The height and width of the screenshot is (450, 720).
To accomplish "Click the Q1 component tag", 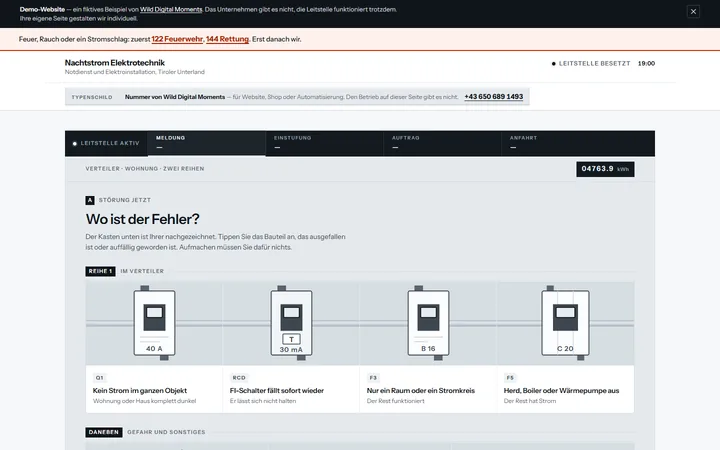I will [99, 378].
